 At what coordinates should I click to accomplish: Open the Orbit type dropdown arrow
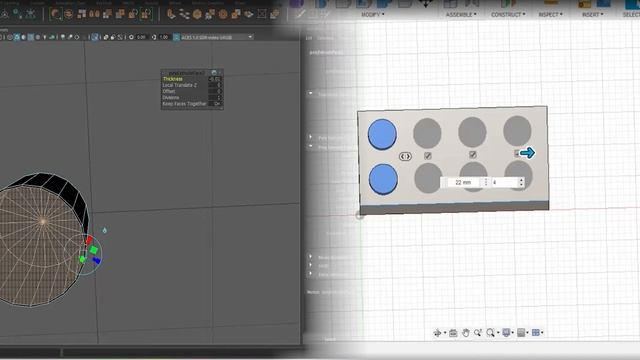coord(445,333)
